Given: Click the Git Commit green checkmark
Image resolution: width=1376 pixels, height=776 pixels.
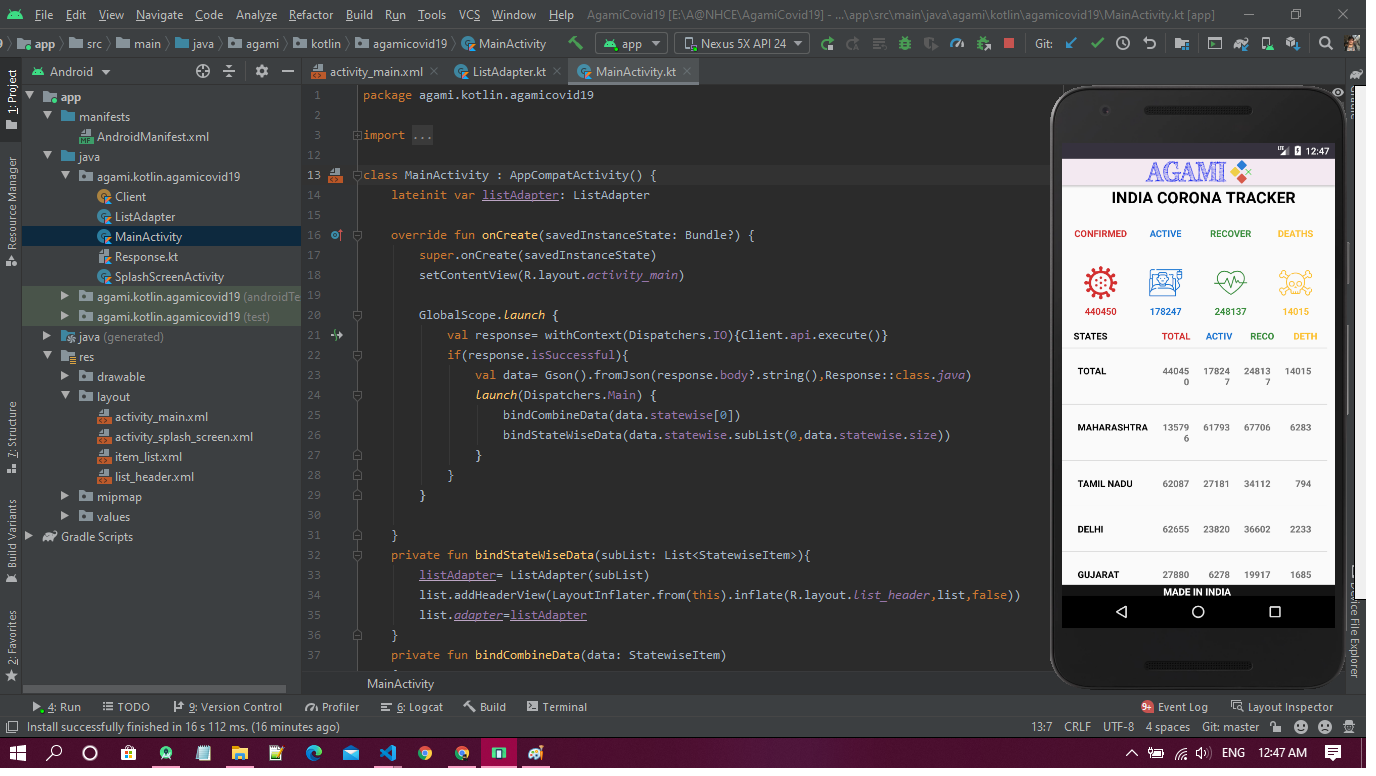Looking at the screenshot, I should (1097, 44).
